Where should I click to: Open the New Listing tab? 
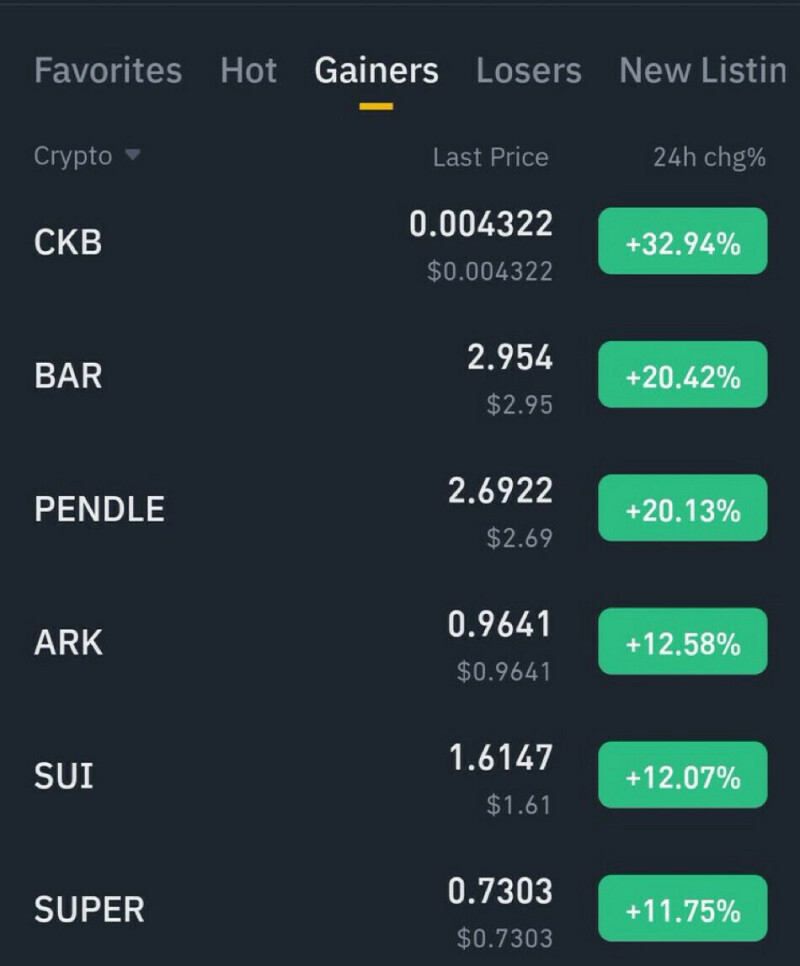tap(702, 71)
